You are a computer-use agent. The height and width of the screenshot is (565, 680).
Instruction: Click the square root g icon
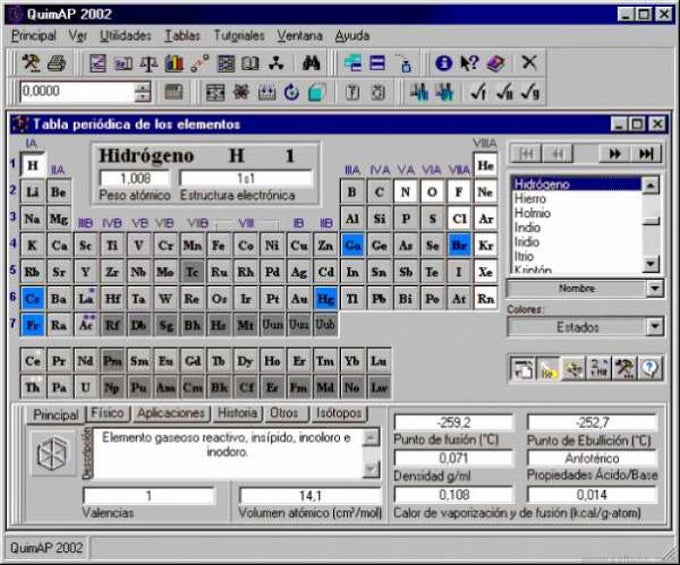pyautogui.click(x=530, y=92)
